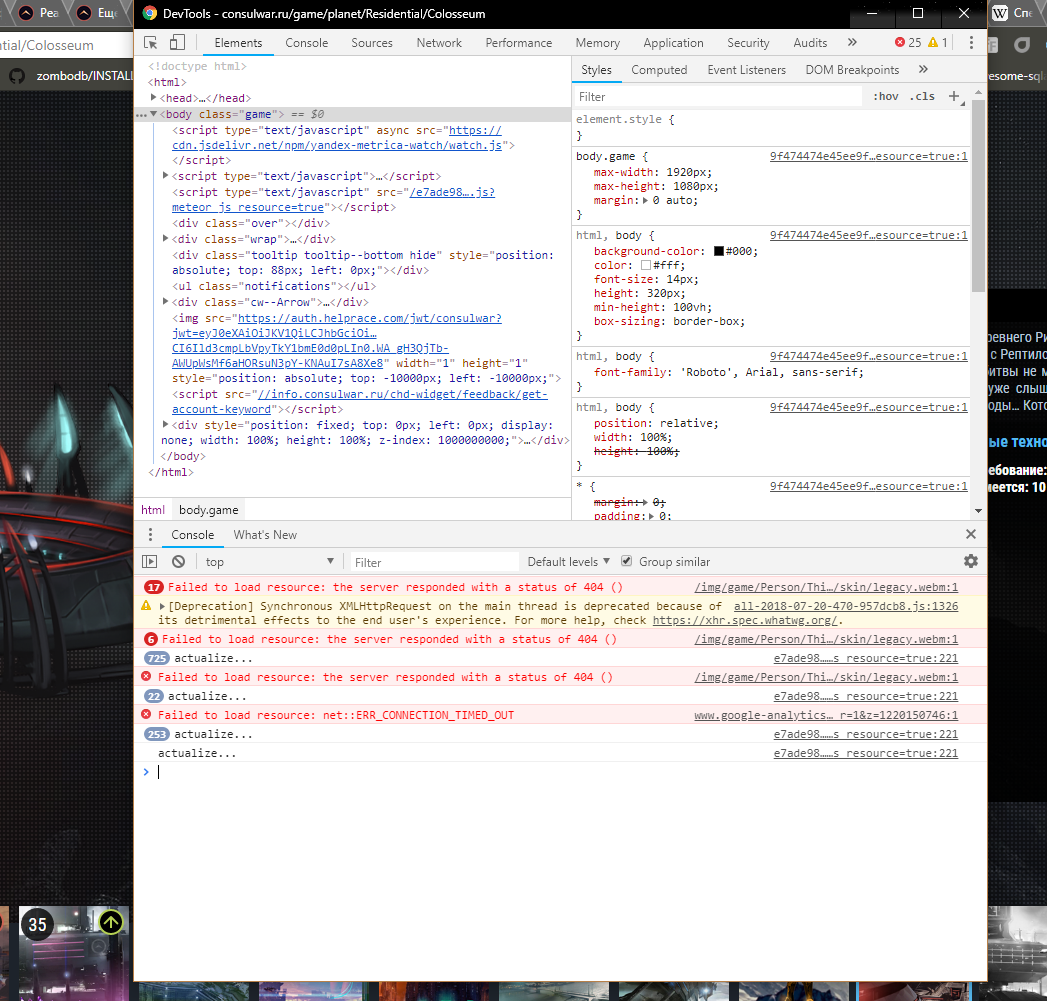Expand the head element node
Screen dimensions: 1047x1001
point(154,98)
